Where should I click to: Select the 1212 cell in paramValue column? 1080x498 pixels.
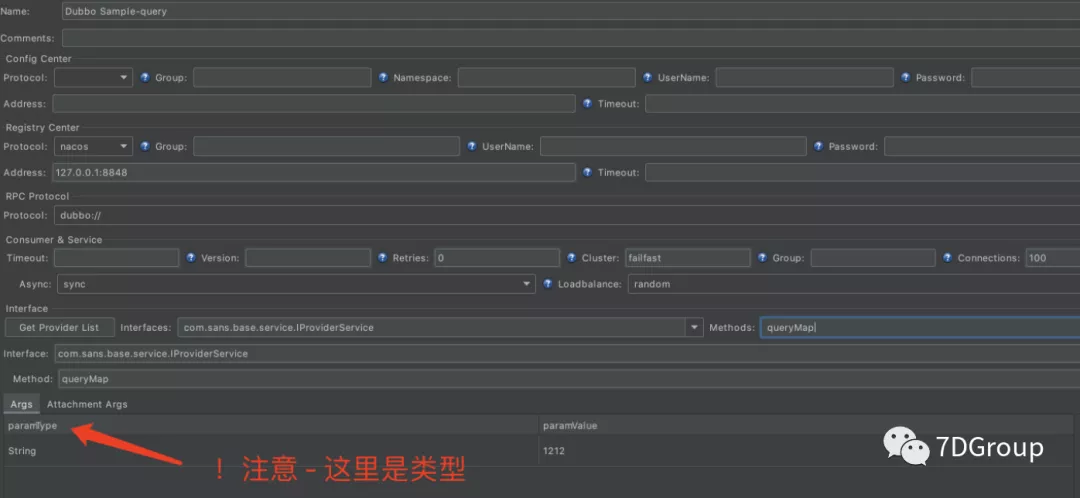[x=807, y=450]
